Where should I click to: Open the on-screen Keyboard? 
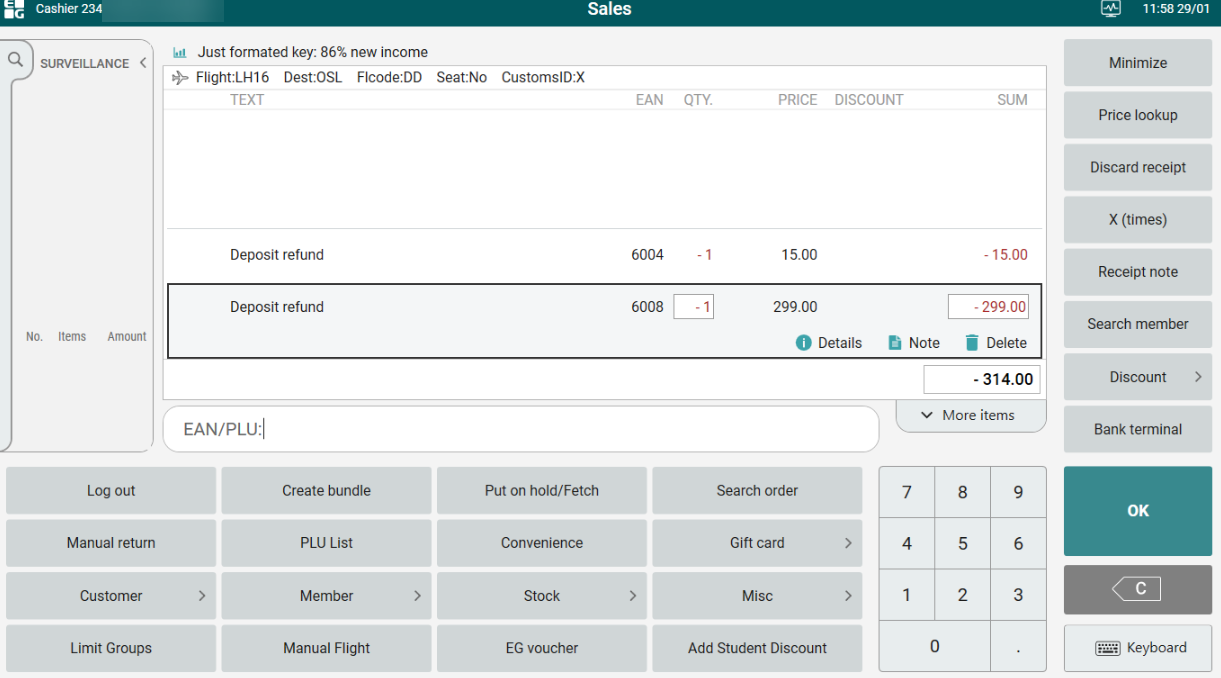[x=1138, y=648]
